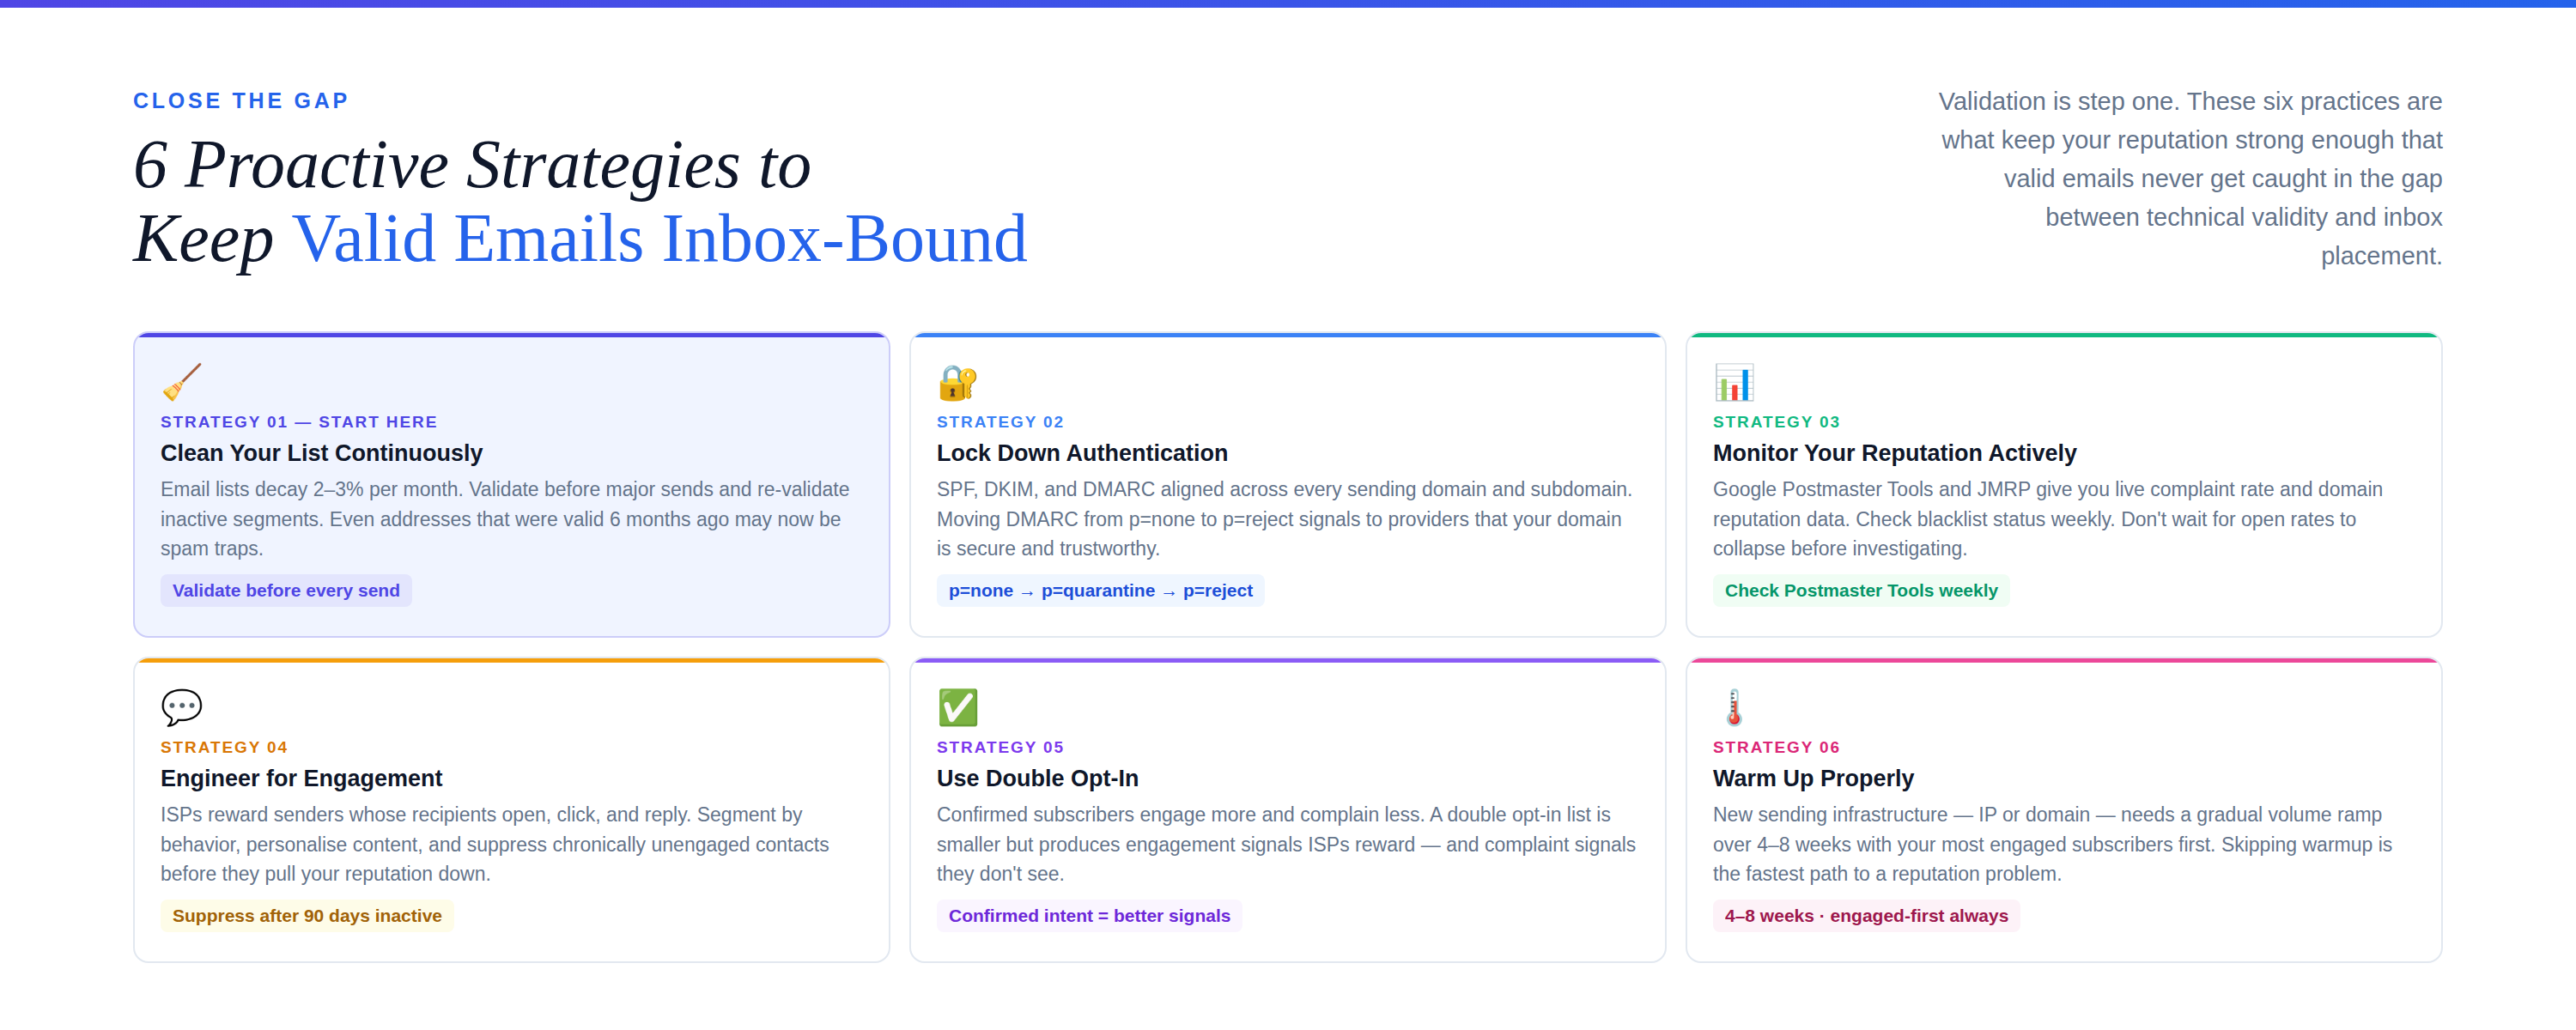Click the 'p=none → p=quarantine → p=reject' tag

(x=1100, y=590)
